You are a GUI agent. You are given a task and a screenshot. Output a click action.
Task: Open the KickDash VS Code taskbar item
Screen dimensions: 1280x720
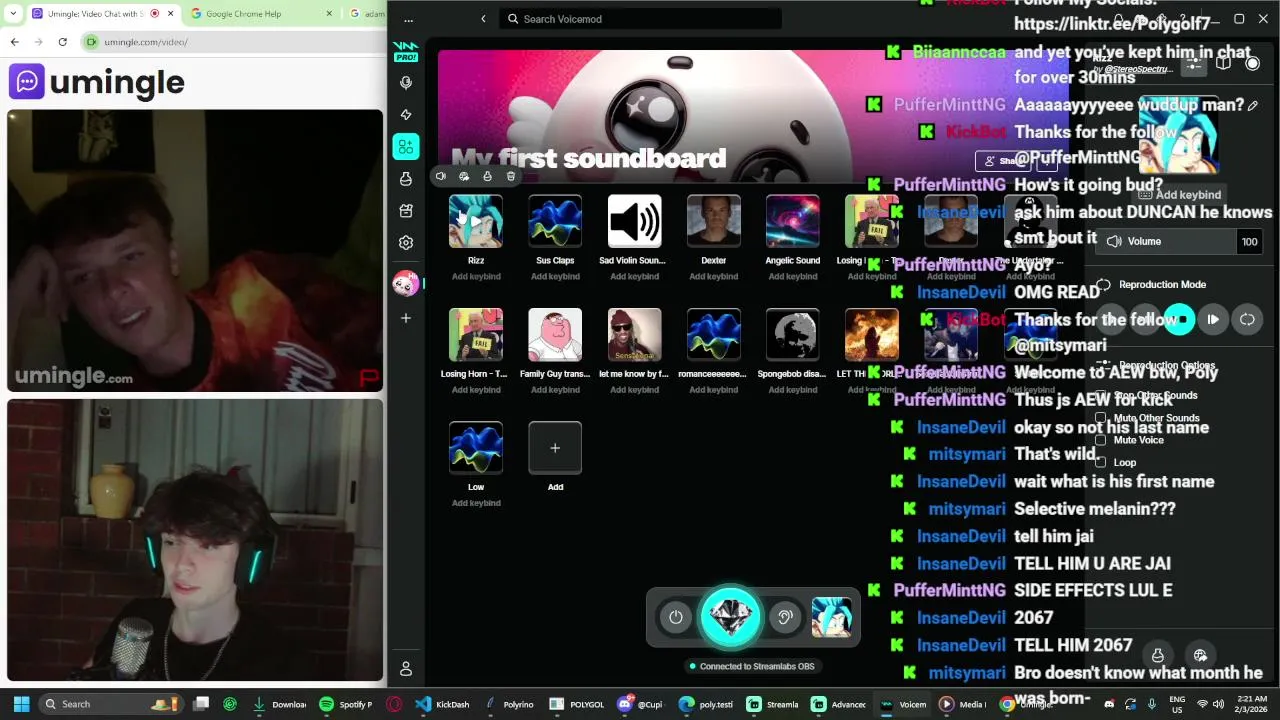[x=442, y=704]
